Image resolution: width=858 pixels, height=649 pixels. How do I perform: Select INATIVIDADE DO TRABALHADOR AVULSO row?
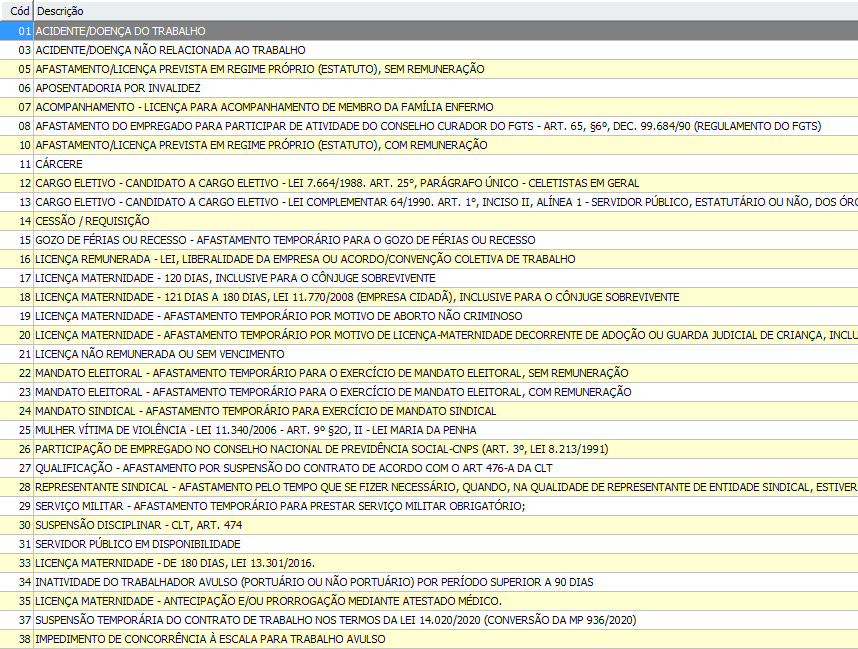(429, 583)
